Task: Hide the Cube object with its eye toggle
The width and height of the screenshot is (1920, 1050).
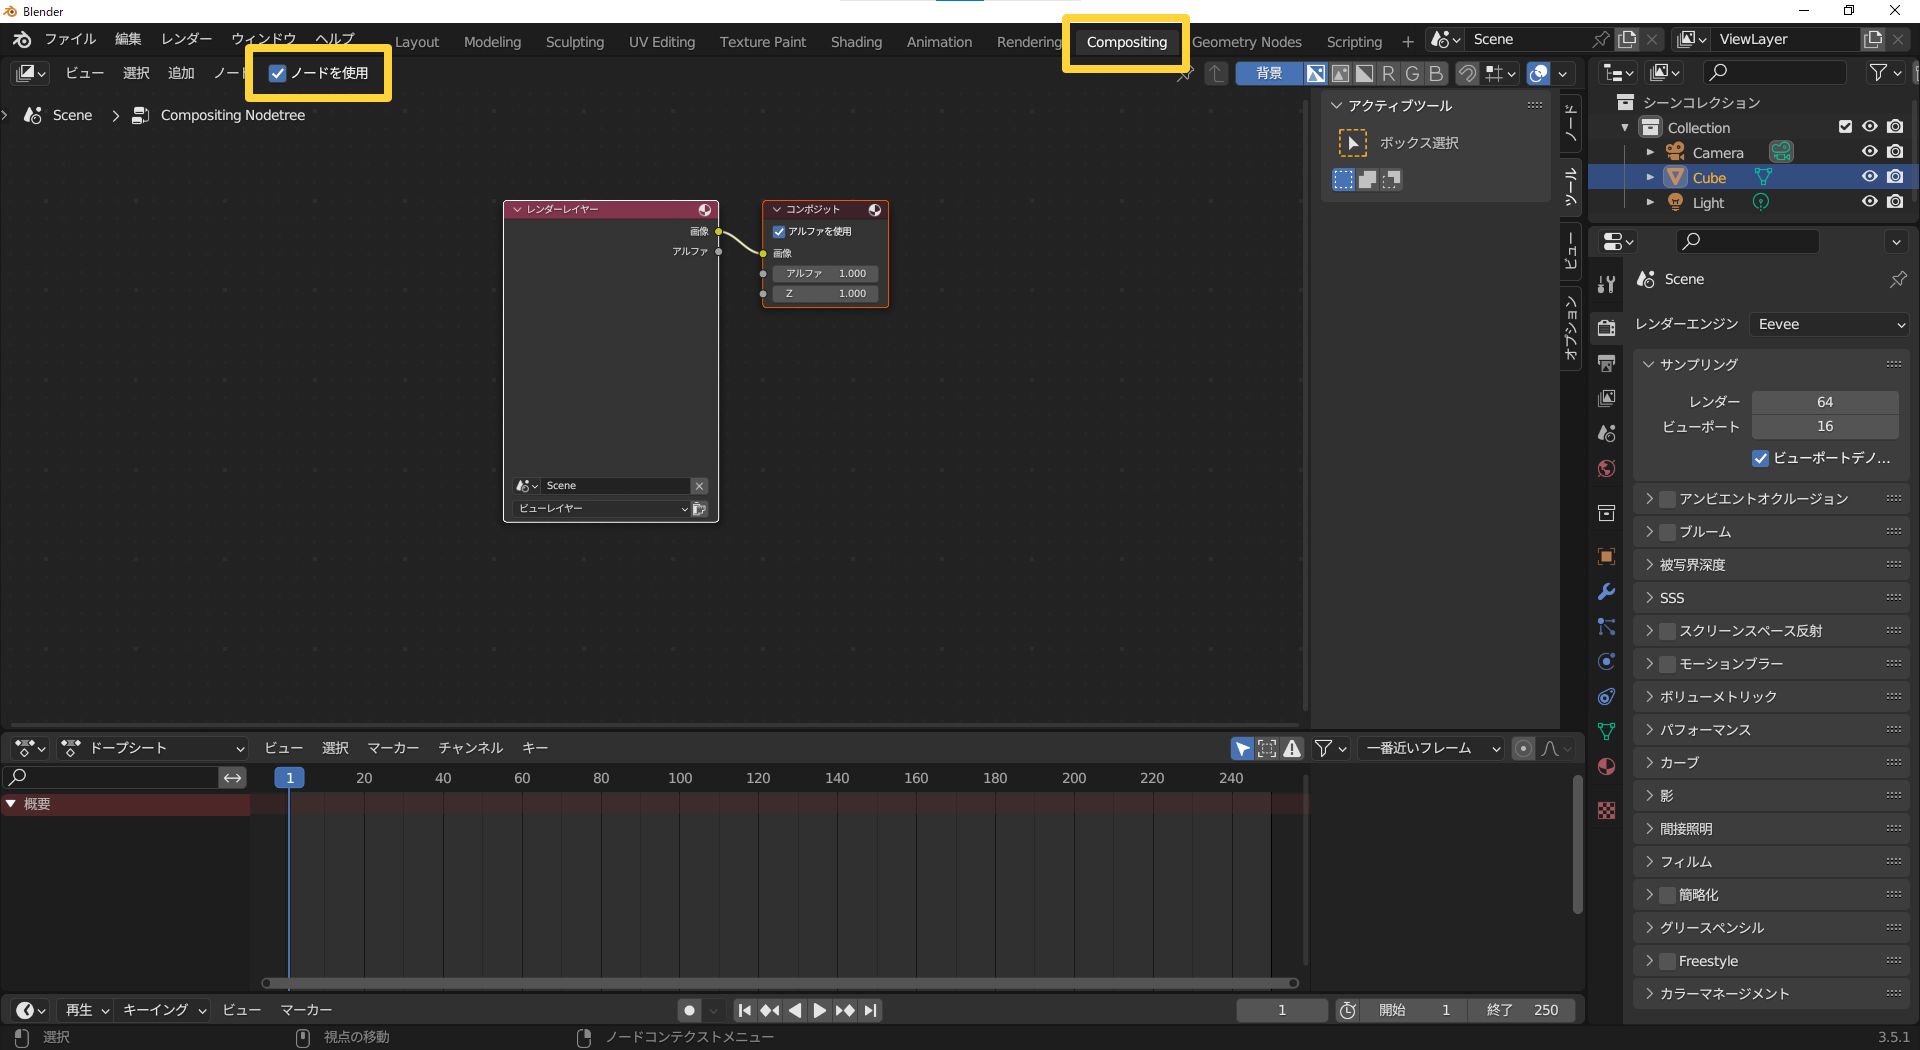Action: (x=1869, y=176)
